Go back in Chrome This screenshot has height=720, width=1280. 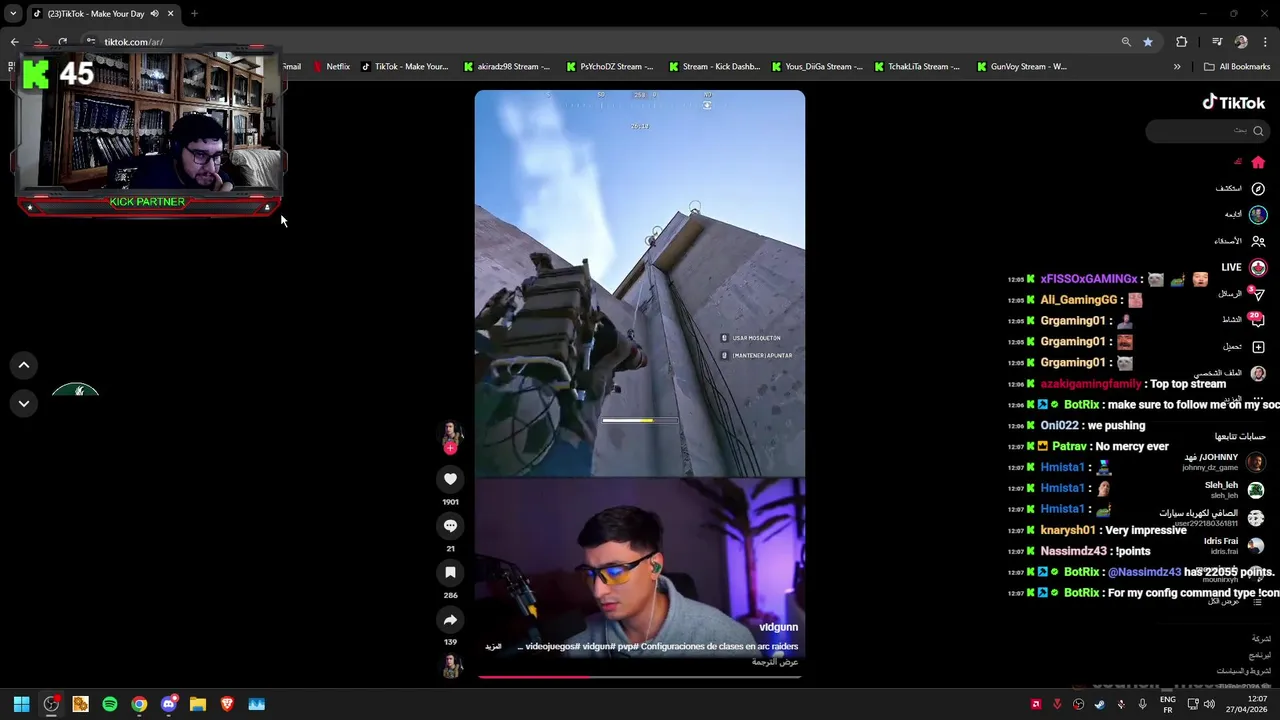[14, 42]
